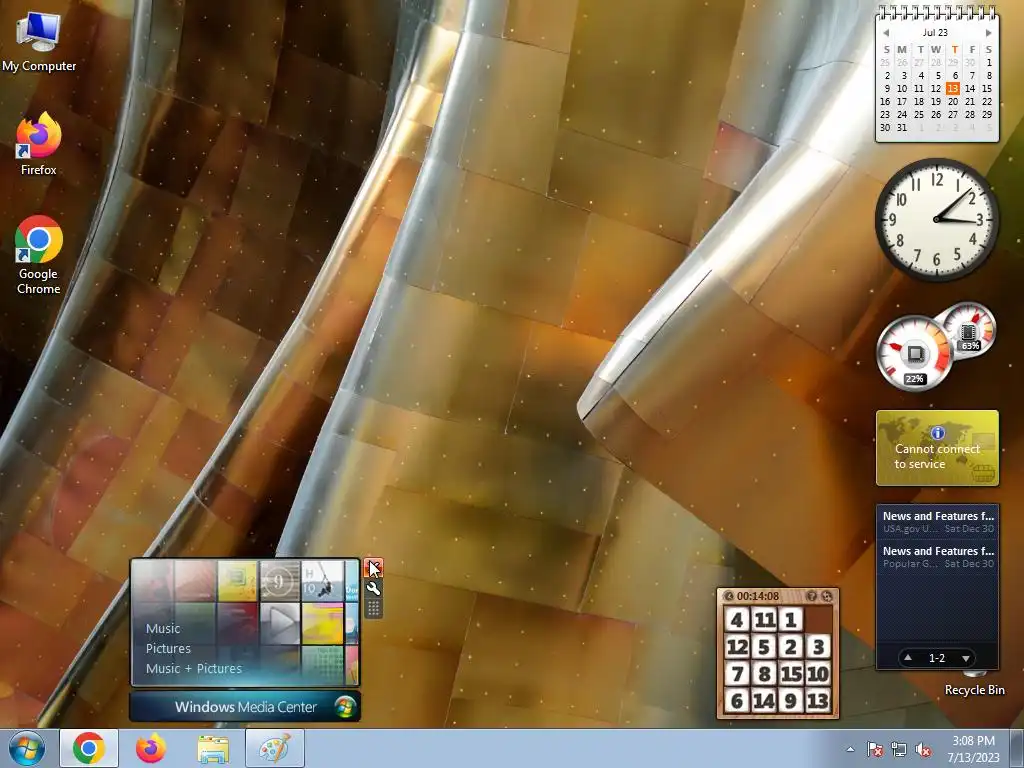Launch Firefox from the taskbar

pyautogui.click(x=151, y=748)
